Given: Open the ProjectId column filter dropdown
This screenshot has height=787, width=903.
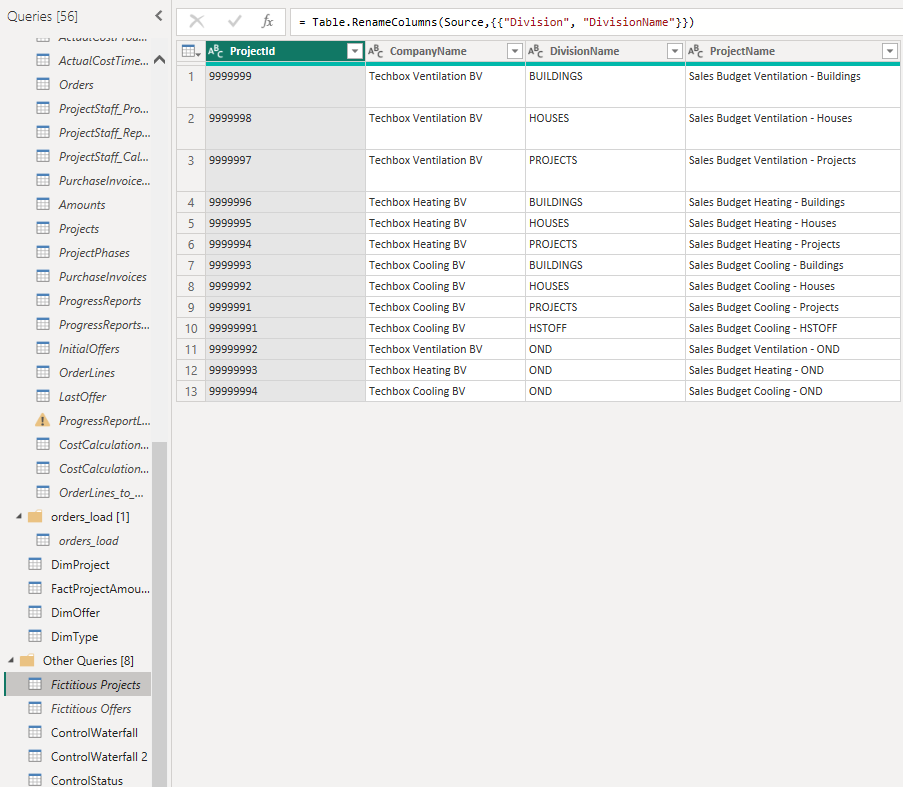Looking at the screenshot, I should tap(355, 51).
